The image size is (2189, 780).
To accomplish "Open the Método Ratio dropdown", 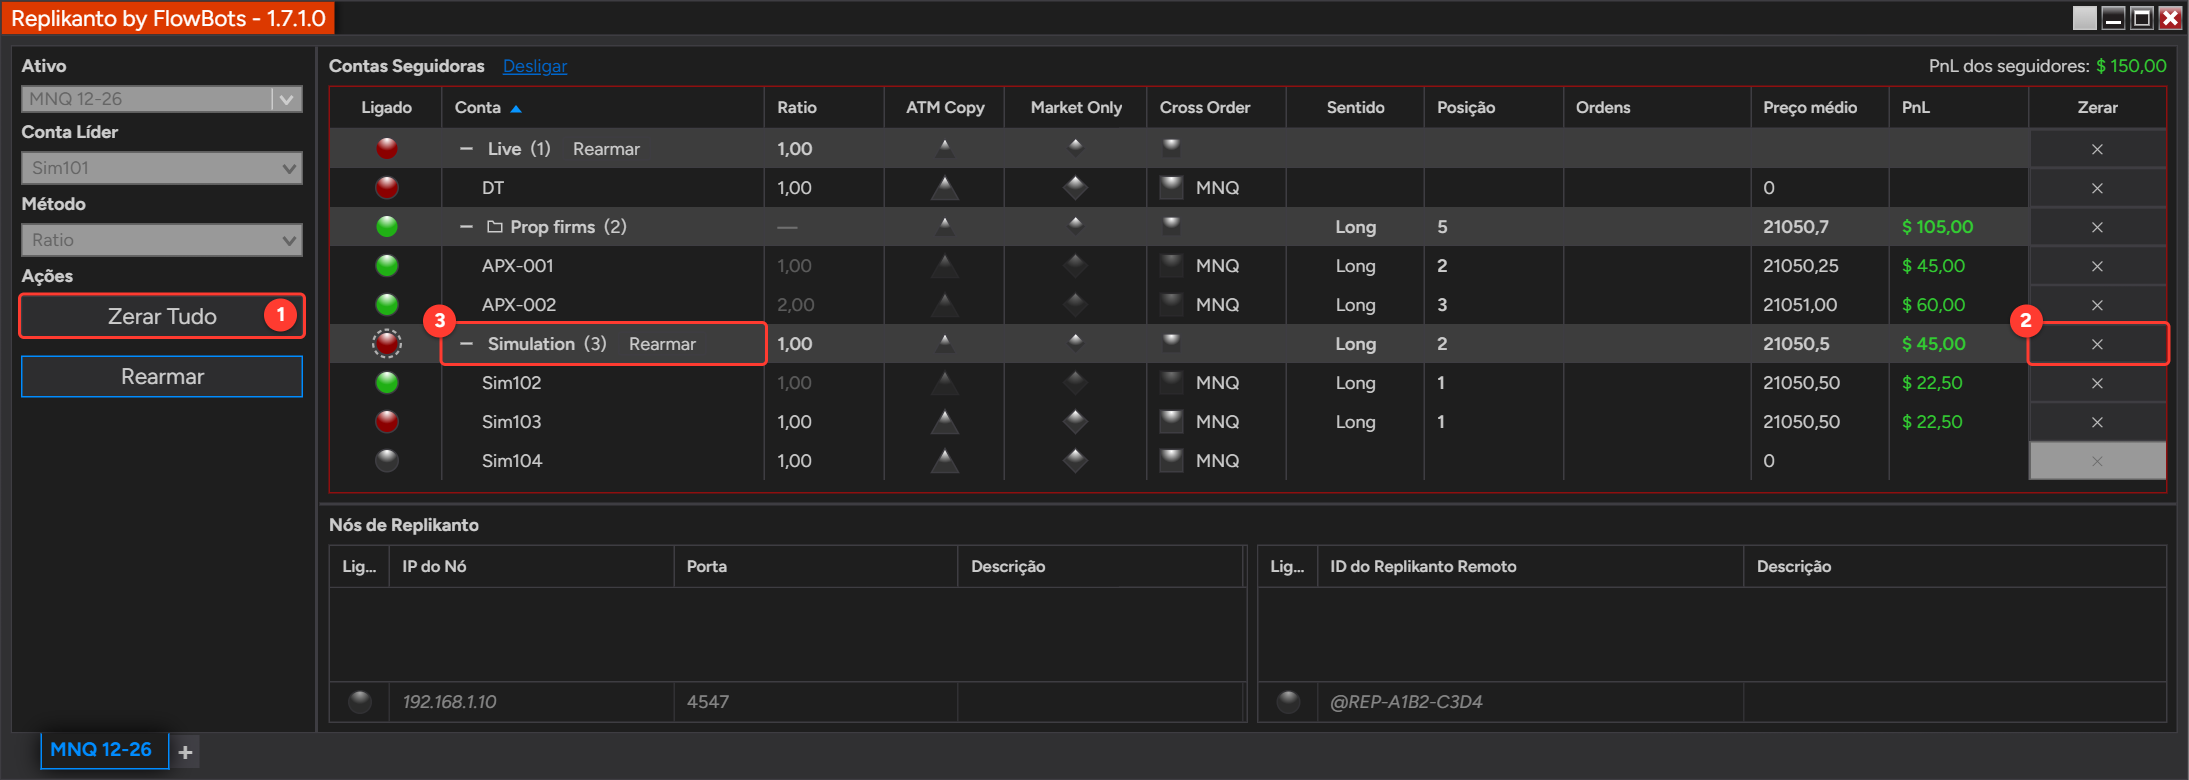I will point(162,240).
